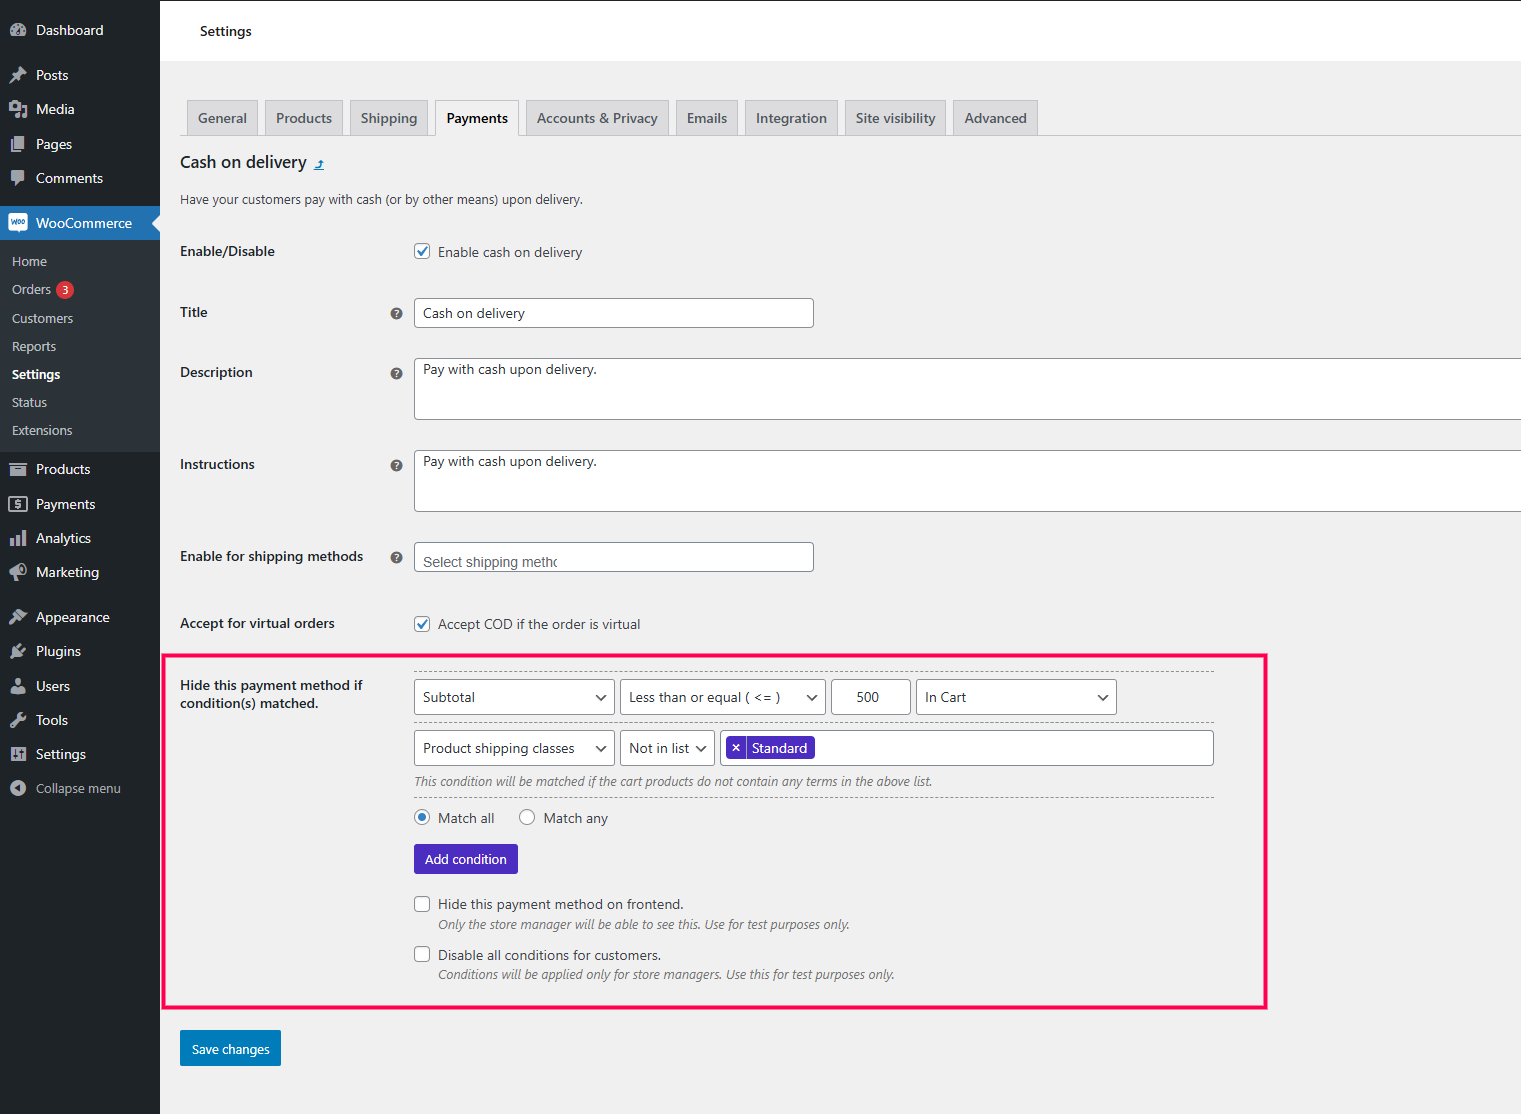Image resolution: width=1521 pixels, height=1114 pixels.
Task: Click the Analytics bar chart icon
Action: pos(18,538)
